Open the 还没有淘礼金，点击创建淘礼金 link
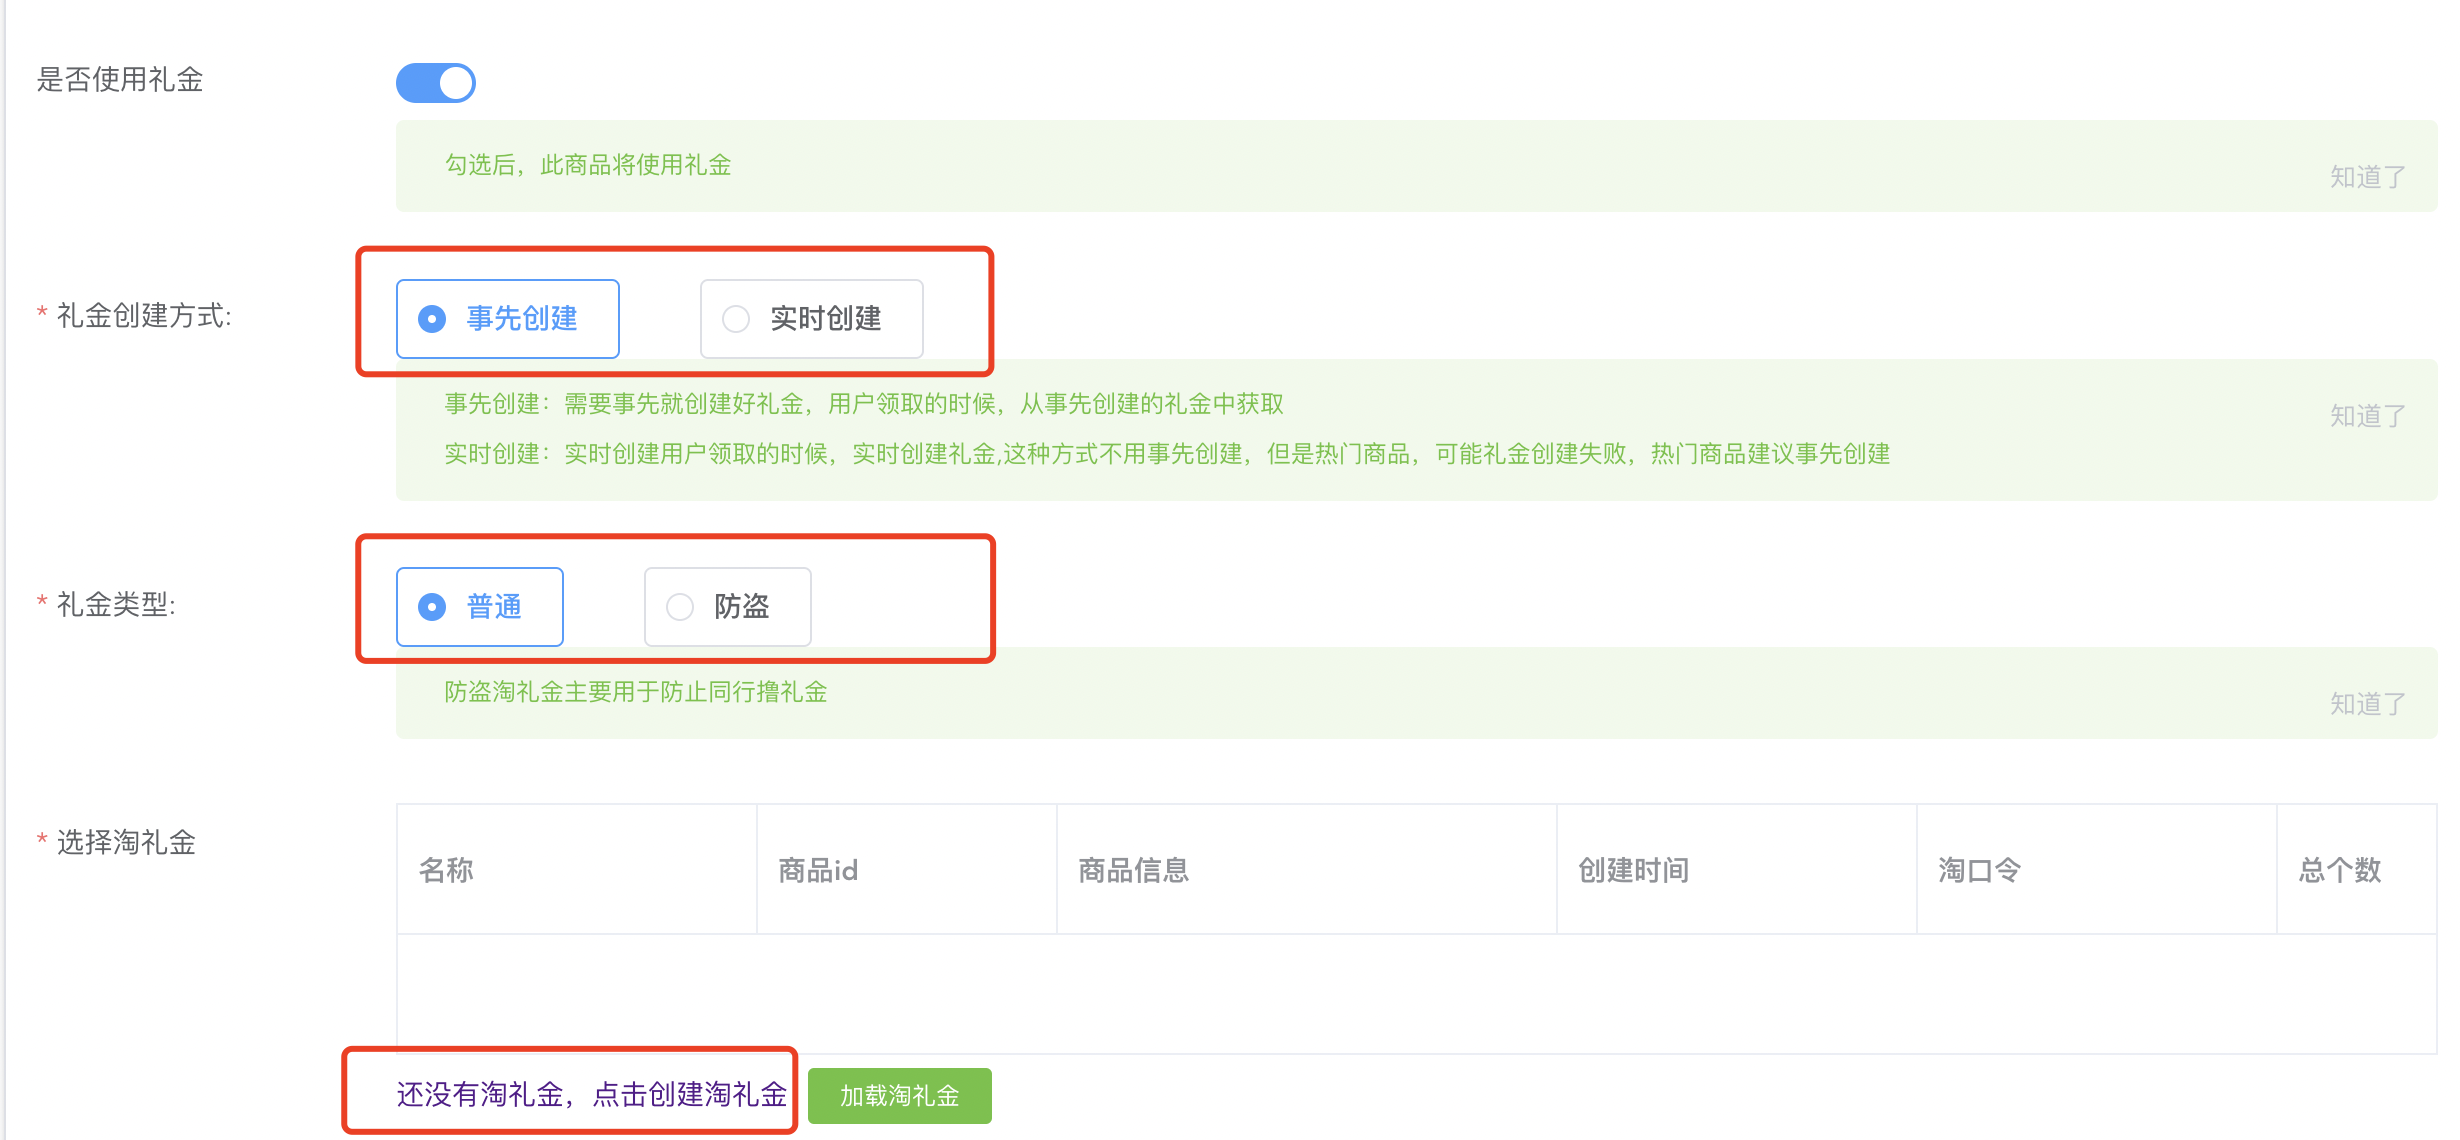The image size is (2460, 1140). [x=591, y=1094]
